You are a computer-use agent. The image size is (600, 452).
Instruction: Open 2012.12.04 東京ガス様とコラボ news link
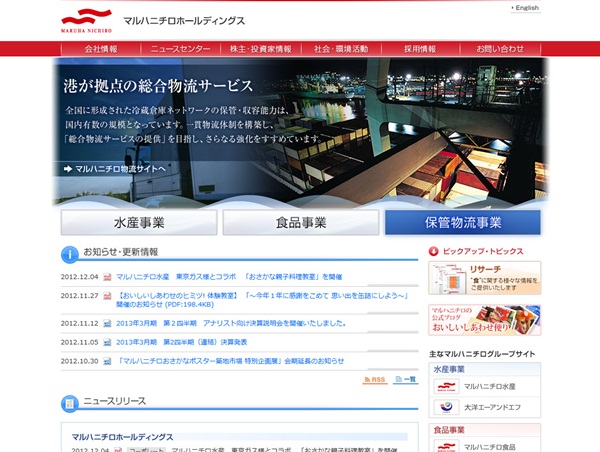(229, 277)
